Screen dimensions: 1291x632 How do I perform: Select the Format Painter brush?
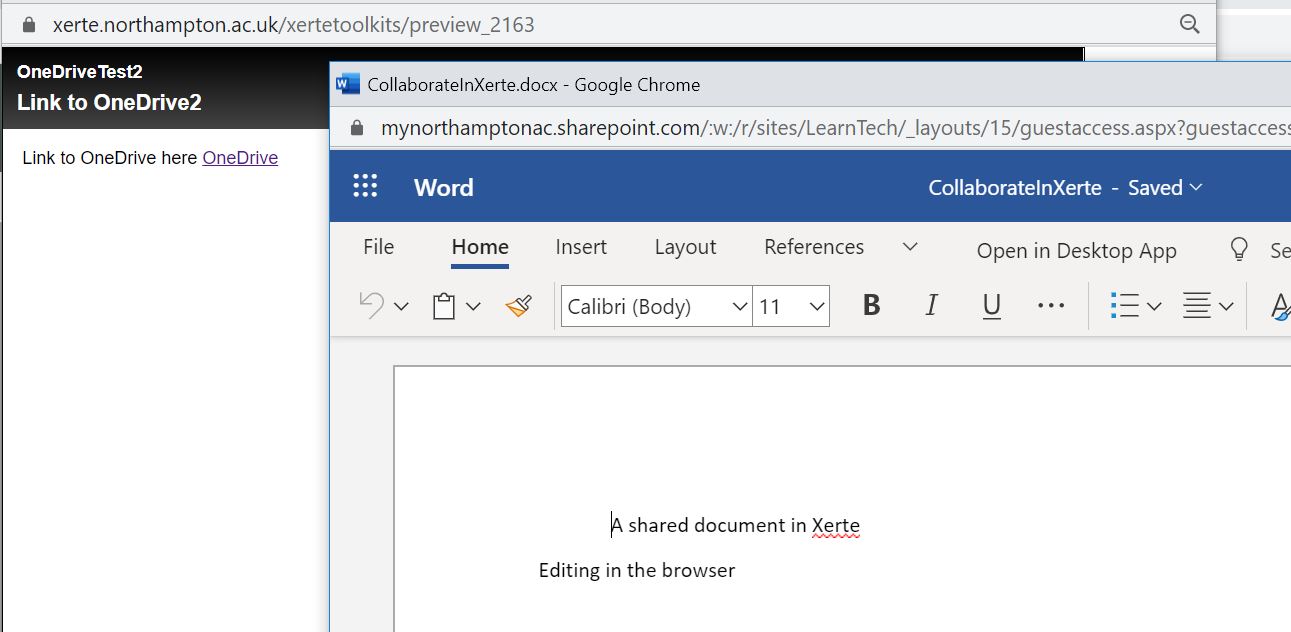pos(518,306)
